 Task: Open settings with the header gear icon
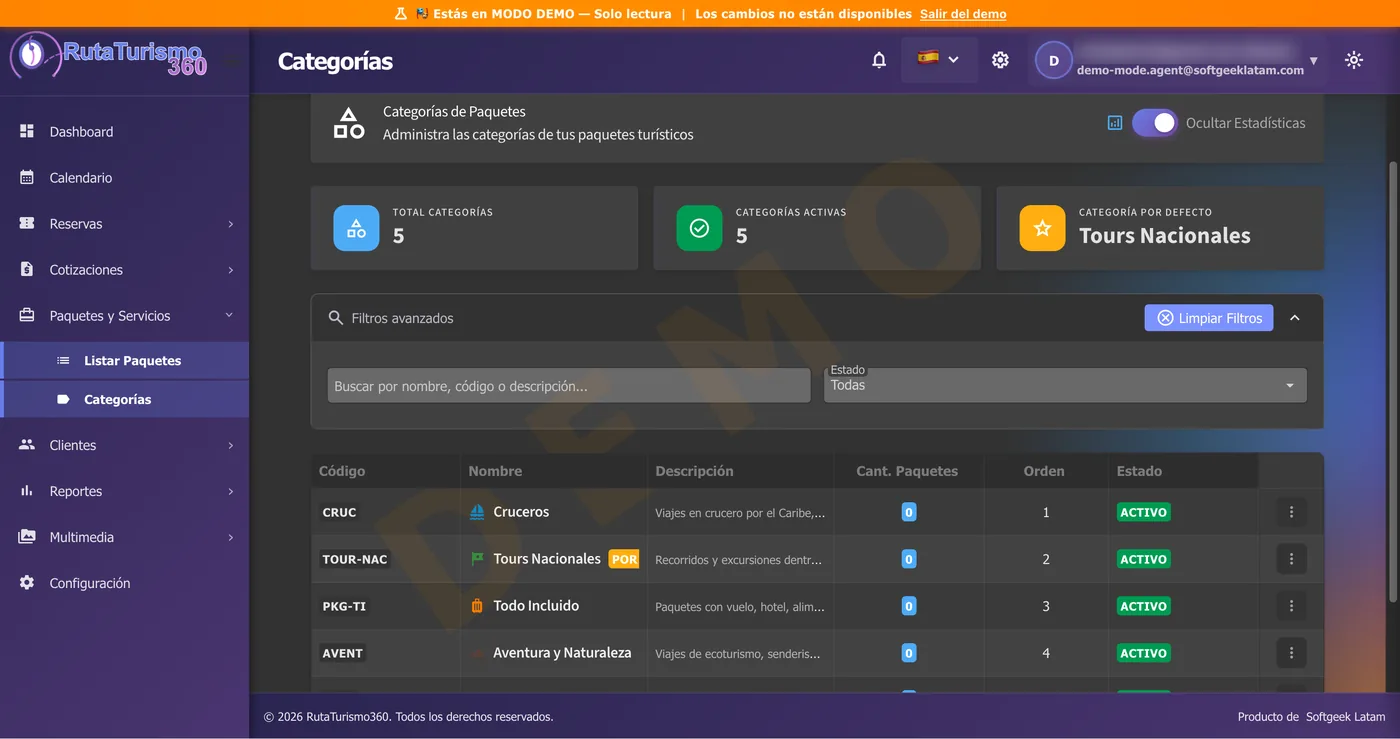point(1000,61)
